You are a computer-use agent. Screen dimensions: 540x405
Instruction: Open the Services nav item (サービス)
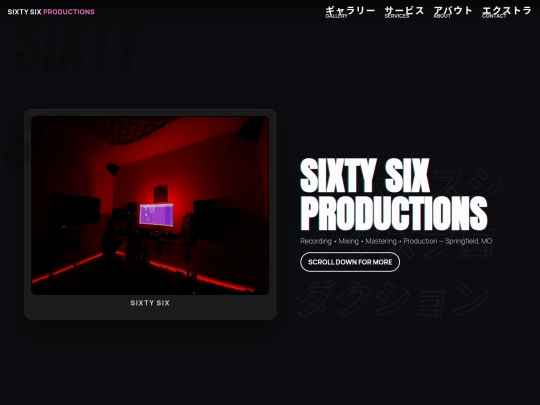coord(404,11)
